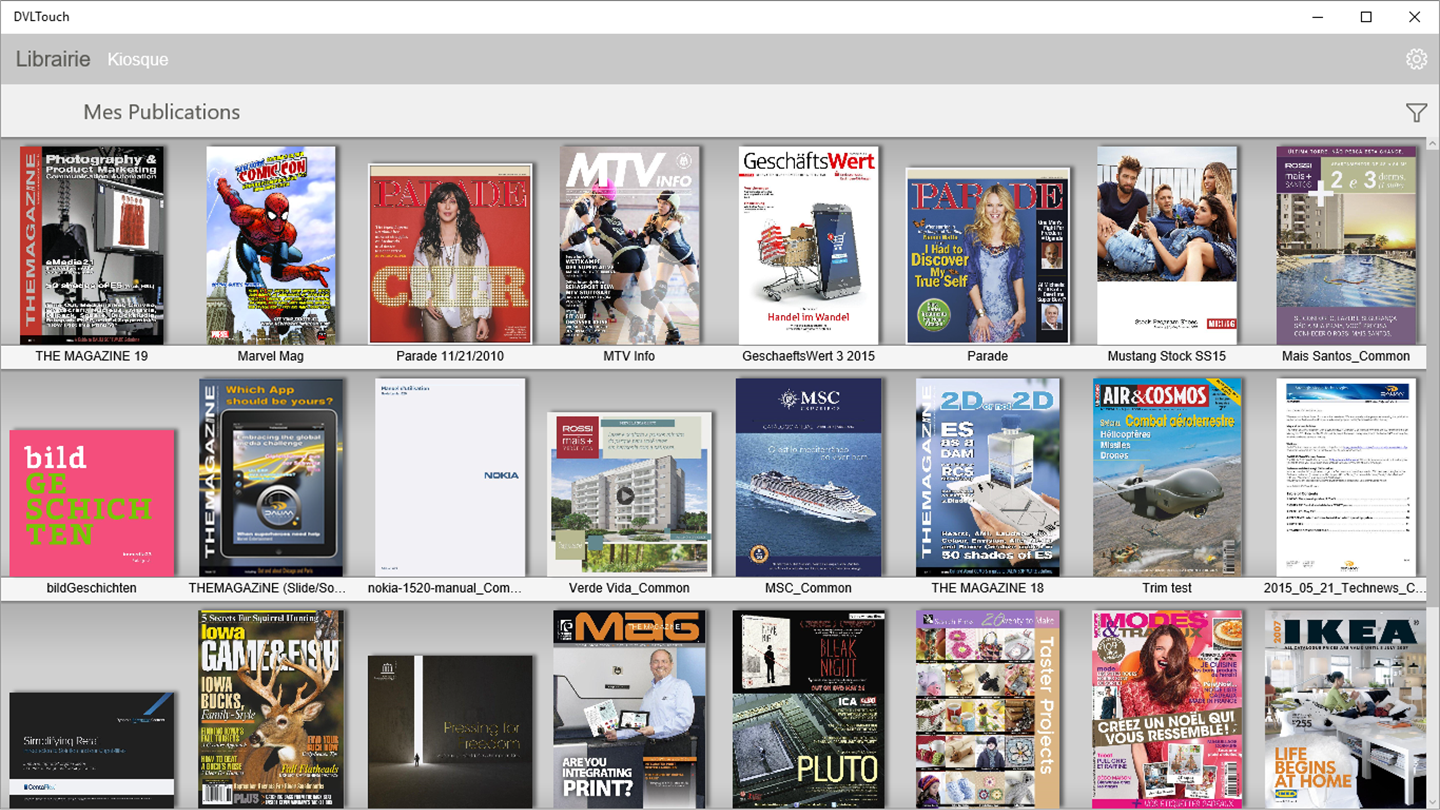Open the Mais Santos_Common cover
Screen dimensions: 1440x810
pos(1346,245)
